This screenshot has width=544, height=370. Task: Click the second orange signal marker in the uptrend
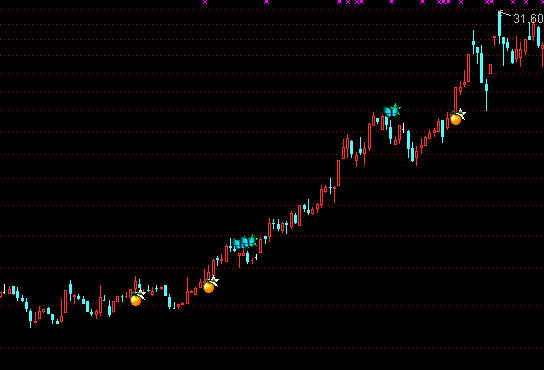[209, 287]
